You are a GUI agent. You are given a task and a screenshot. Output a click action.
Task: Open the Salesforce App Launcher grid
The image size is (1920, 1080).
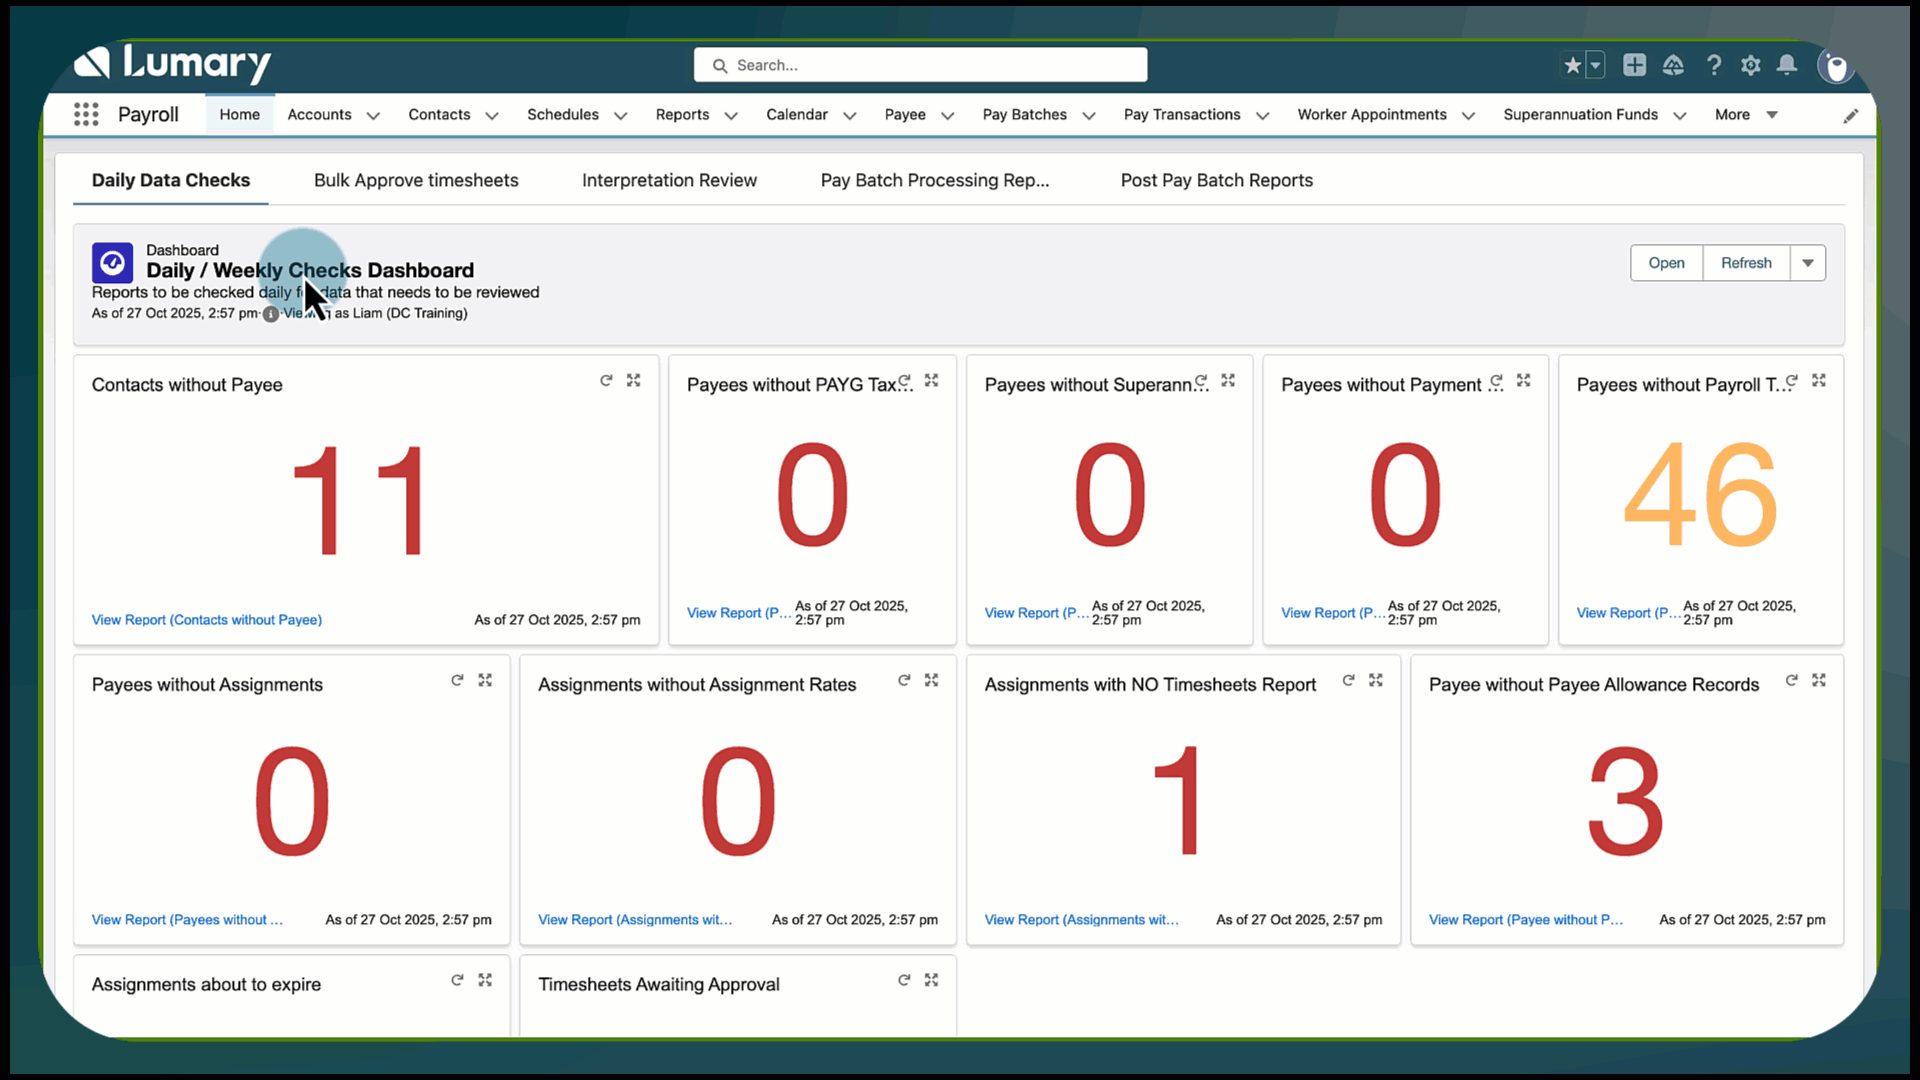(87, 114)
